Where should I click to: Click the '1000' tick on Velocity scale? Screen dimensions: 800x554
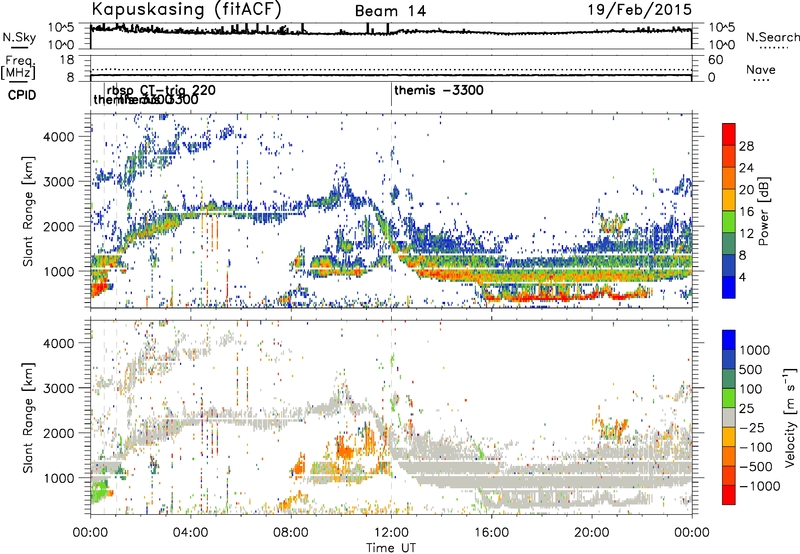point(755,350)
